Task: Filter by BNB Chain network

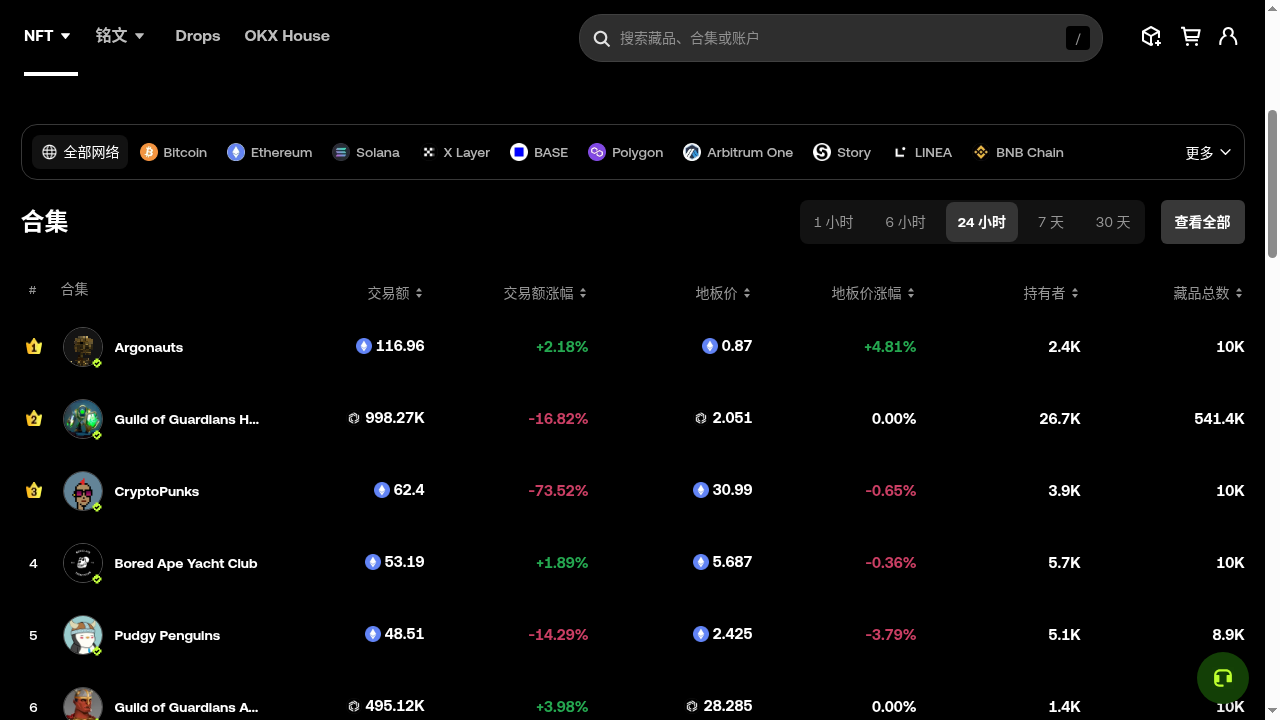Action: (1019, 152)
